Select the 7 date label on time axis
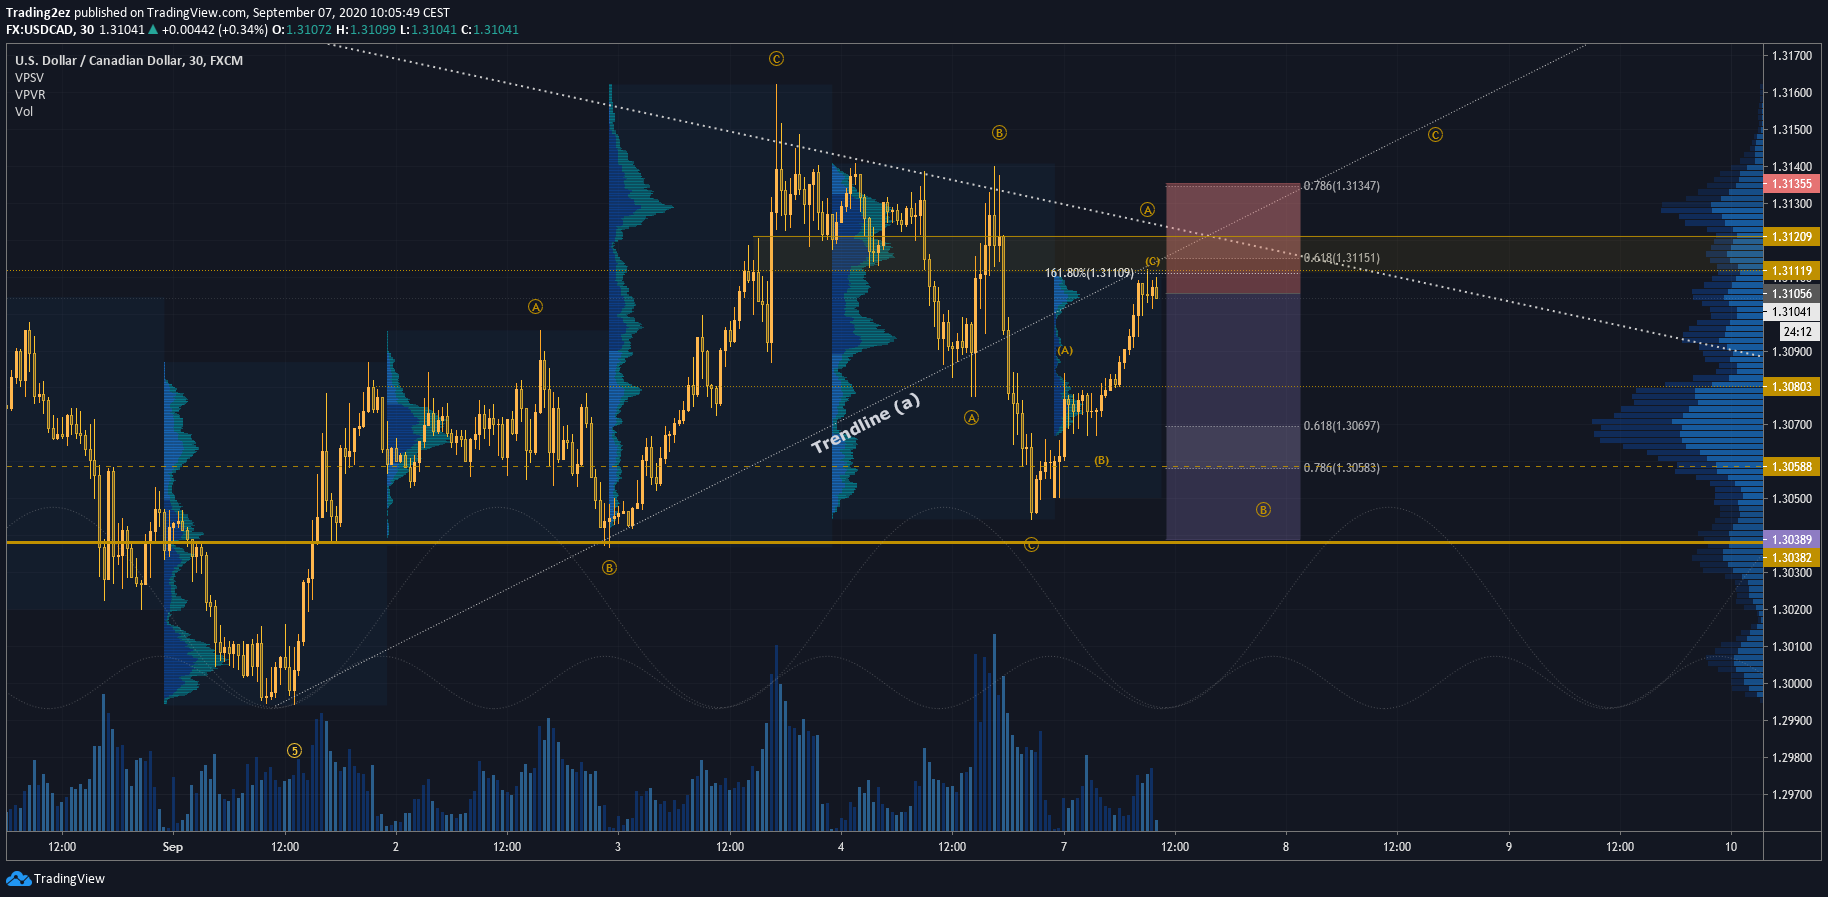Screen dimensions: 1828x897 1064,847
